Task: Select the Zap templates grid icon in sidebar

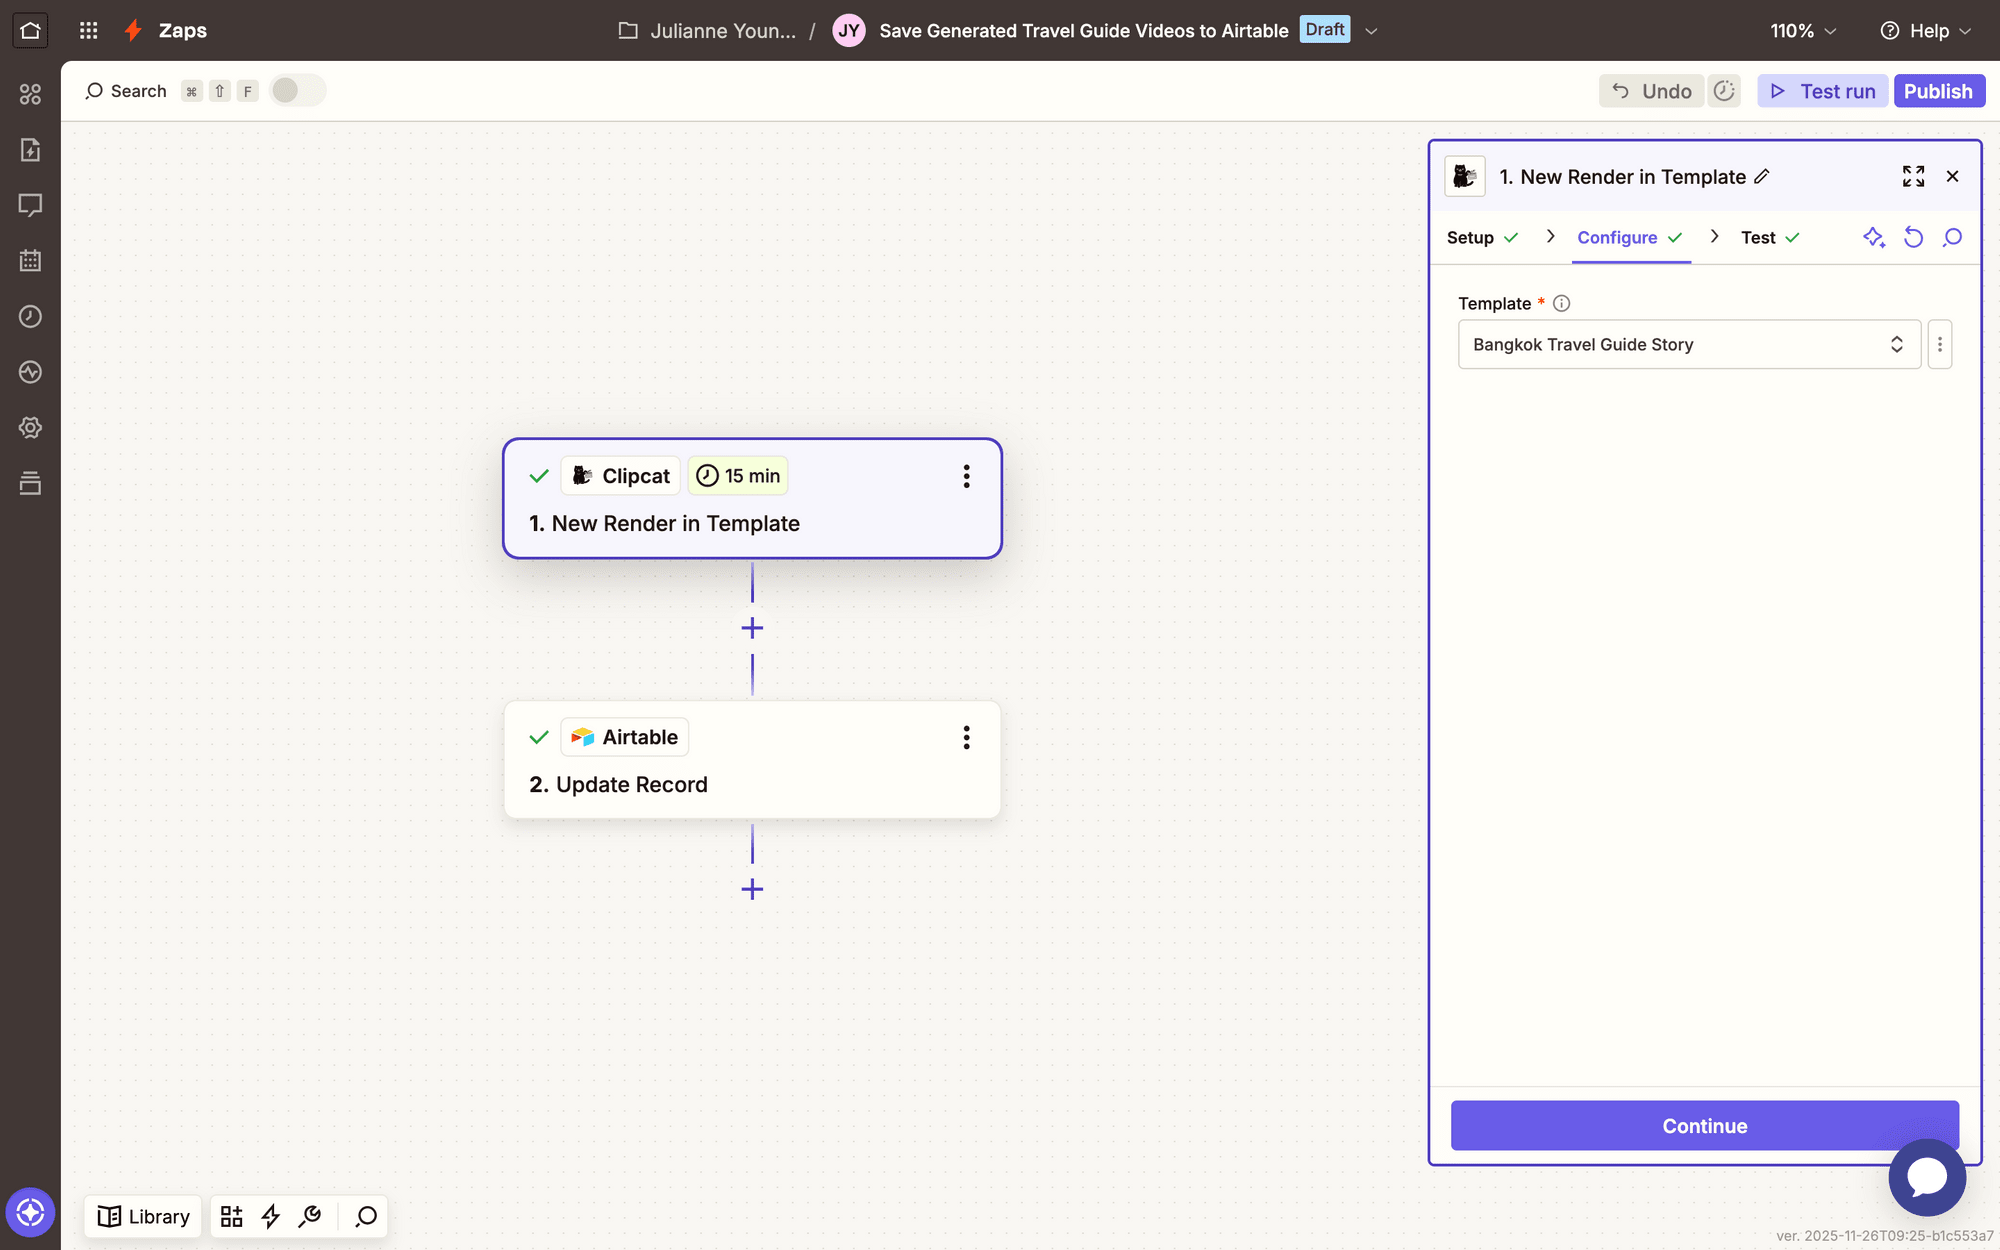Action: tap(30, 93)
